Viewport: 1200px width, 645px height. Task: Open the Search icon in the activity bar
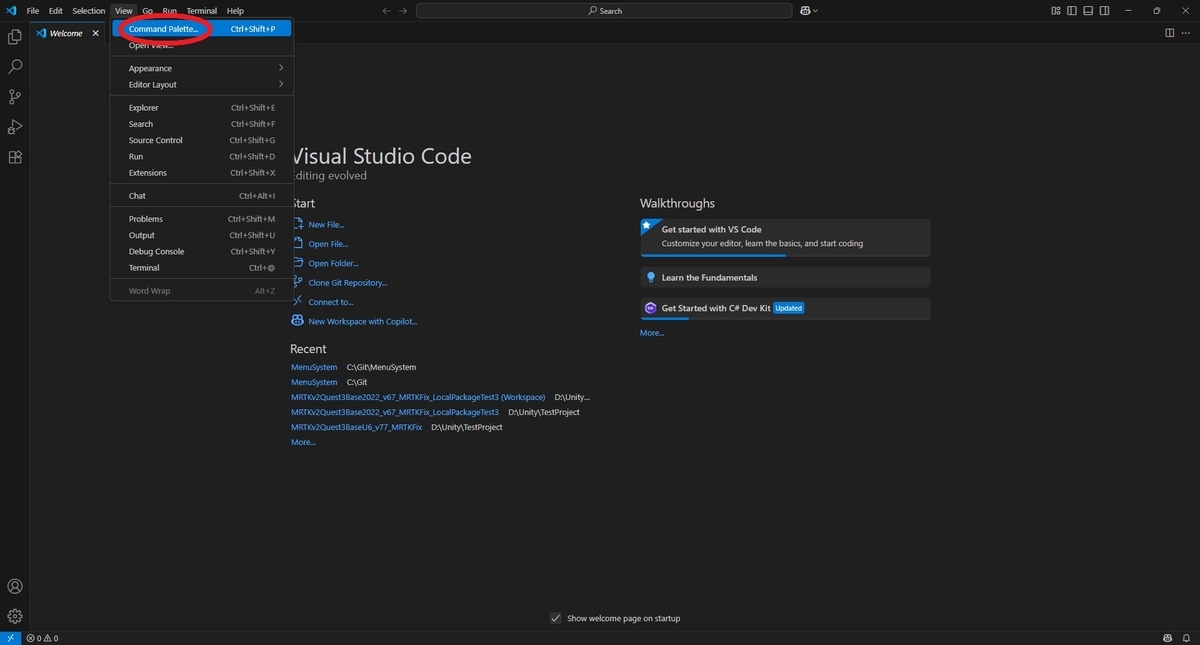14,66
